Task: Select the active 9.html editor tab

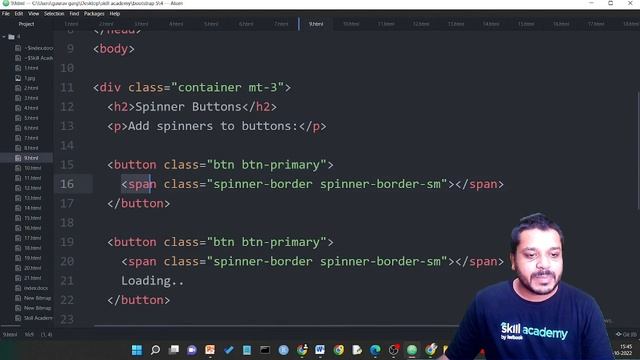Action: [x=316, y=24]
